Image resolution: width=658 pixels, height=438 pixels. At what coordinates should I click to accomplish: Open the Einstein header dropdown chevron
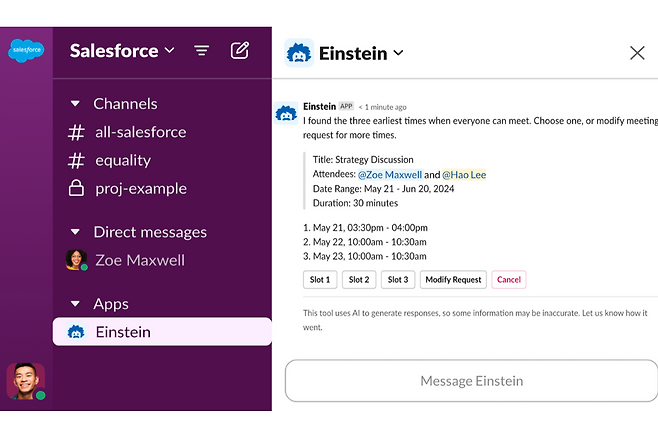398,53
